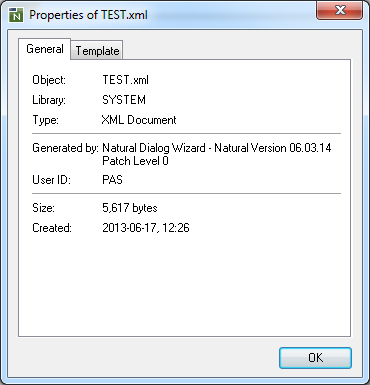Confirm with the OK button

pos(315,358)
